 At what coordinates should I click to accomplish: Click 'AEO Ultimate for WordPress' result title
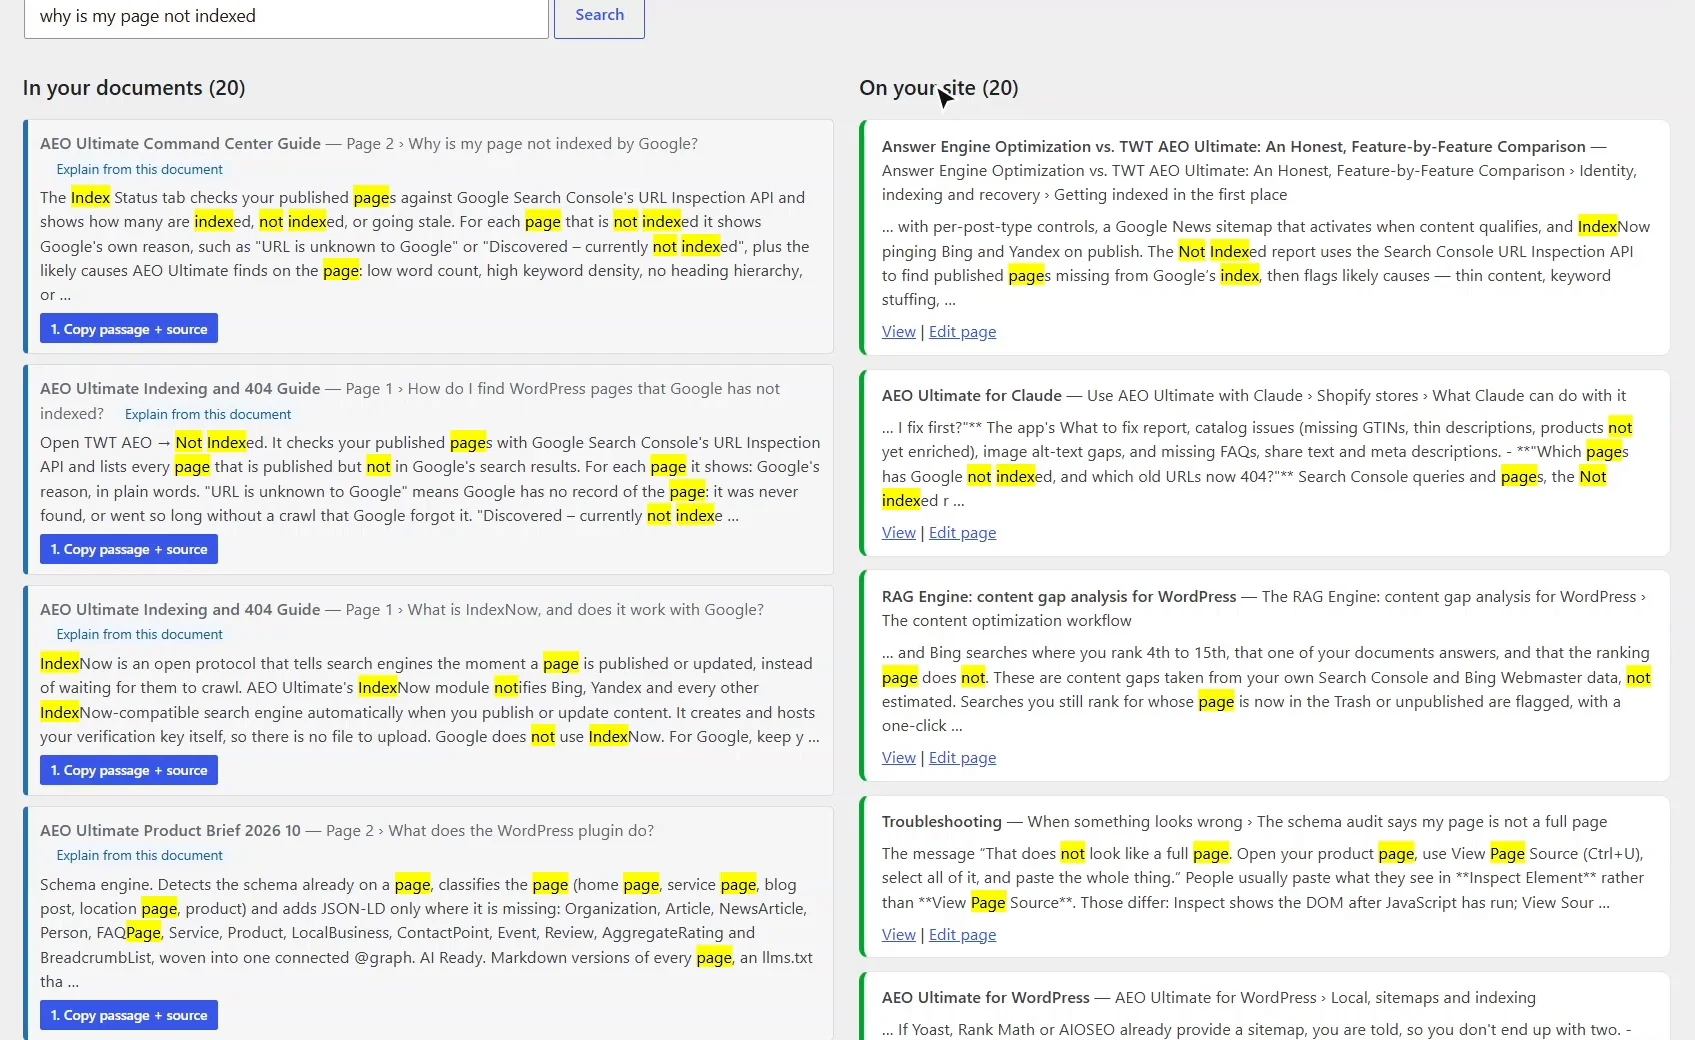985,998
